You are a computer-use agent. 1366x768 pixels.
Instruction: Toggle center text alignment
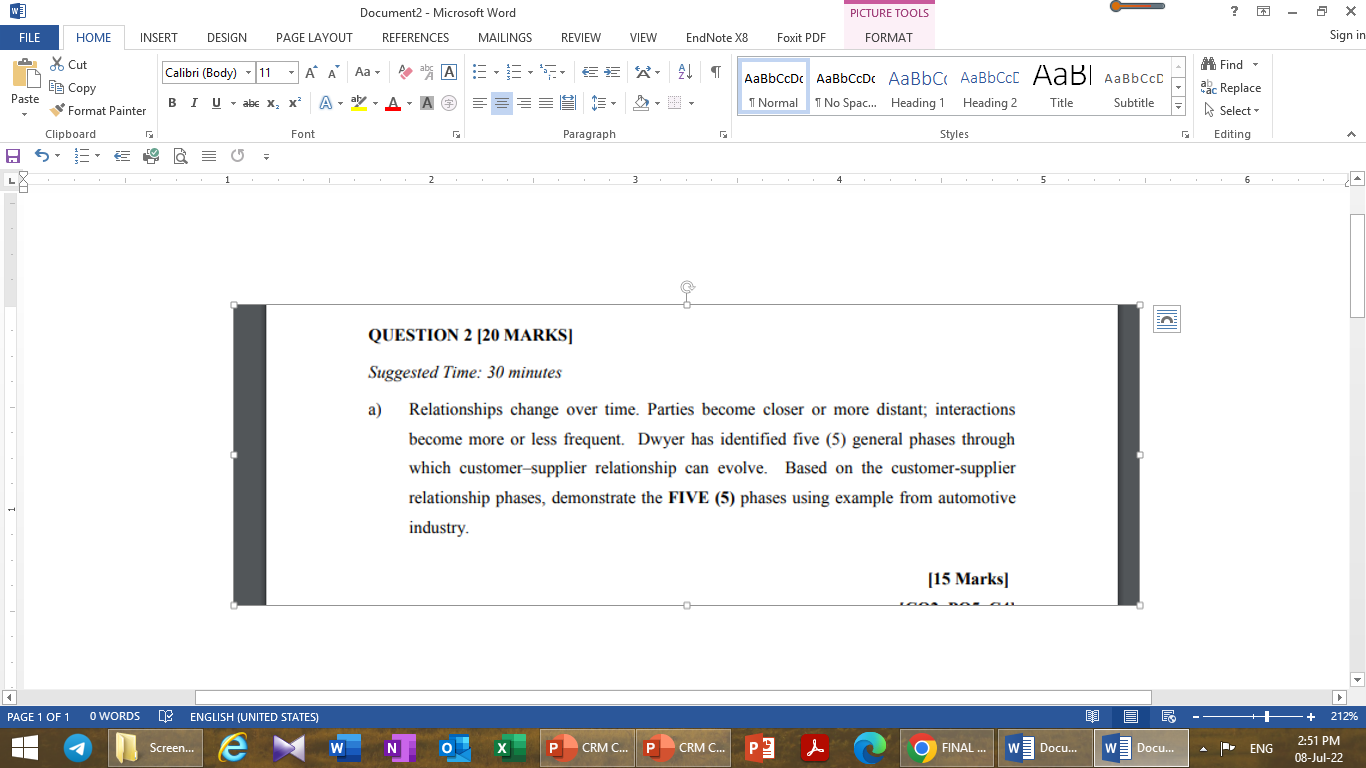(x=501, y=102)
